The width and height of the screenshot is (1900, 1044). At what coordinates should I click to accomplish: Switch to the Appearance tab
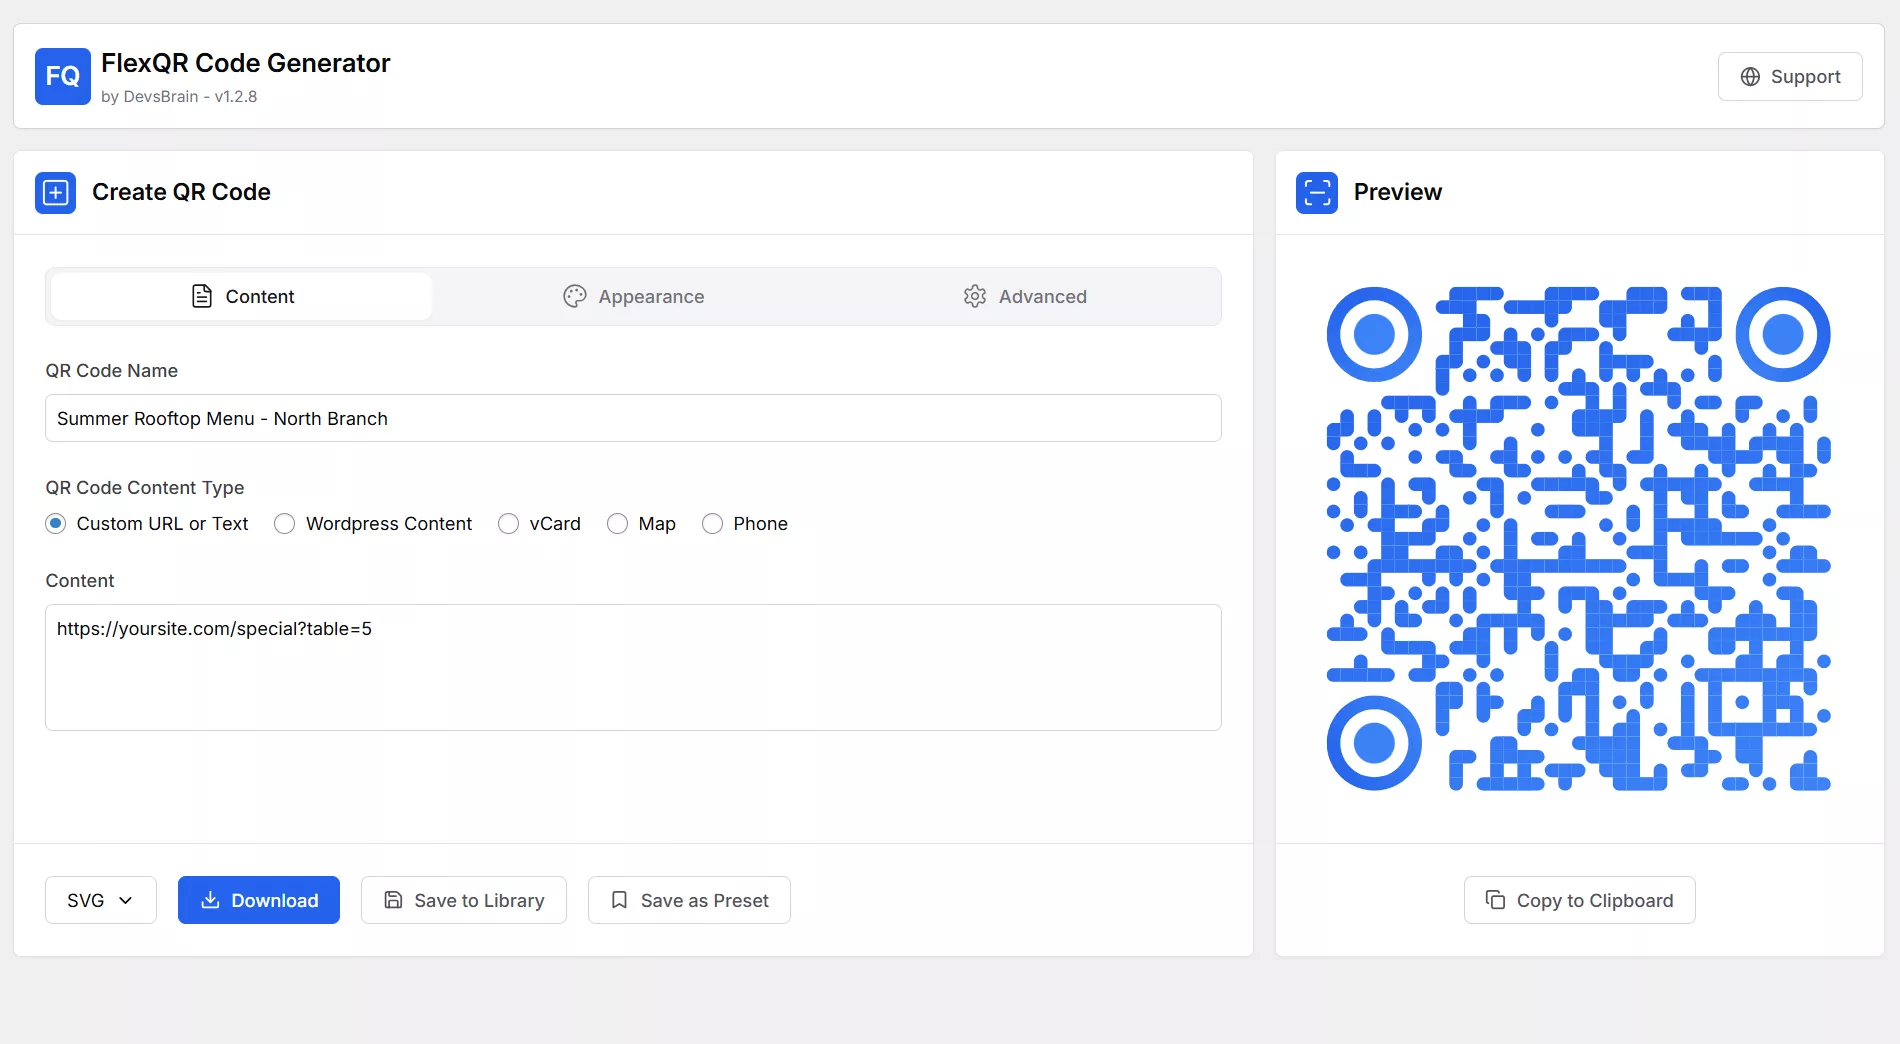click(x=633, y=296)
